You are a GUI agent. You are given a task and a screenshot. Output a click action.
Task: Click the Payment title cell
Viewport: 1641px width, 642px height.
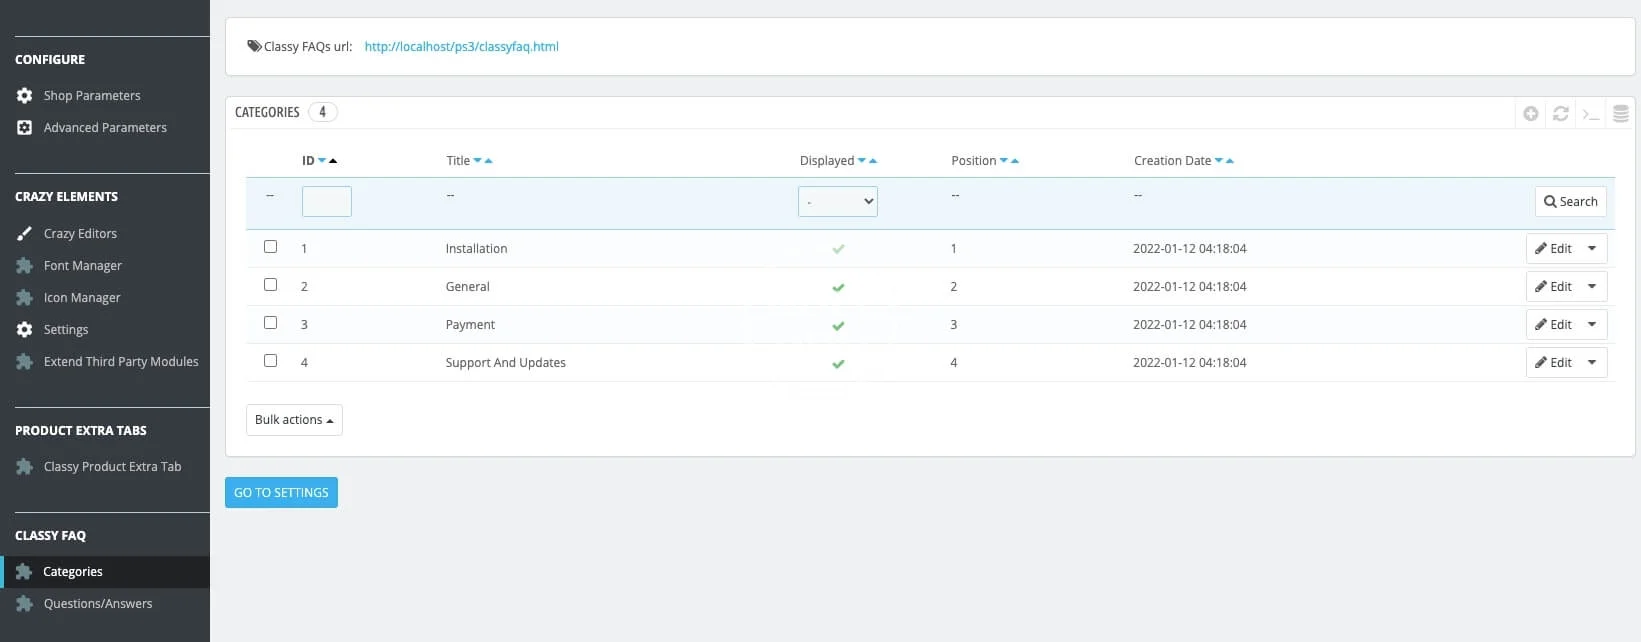470,325
